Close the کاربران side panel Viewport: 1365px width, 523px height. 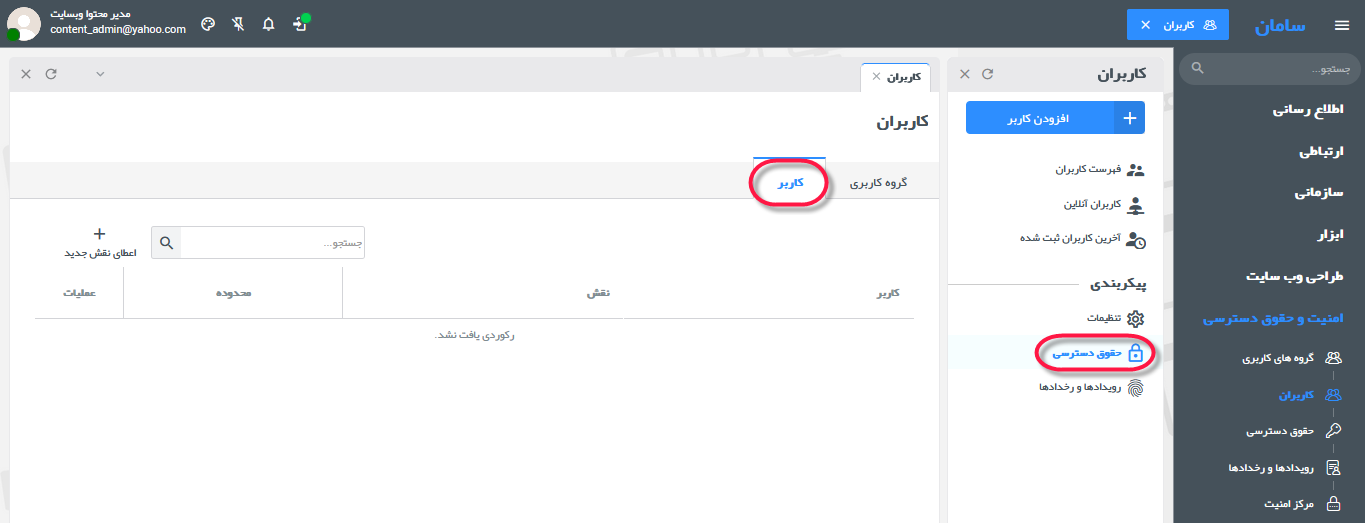(x=965, y=74)
